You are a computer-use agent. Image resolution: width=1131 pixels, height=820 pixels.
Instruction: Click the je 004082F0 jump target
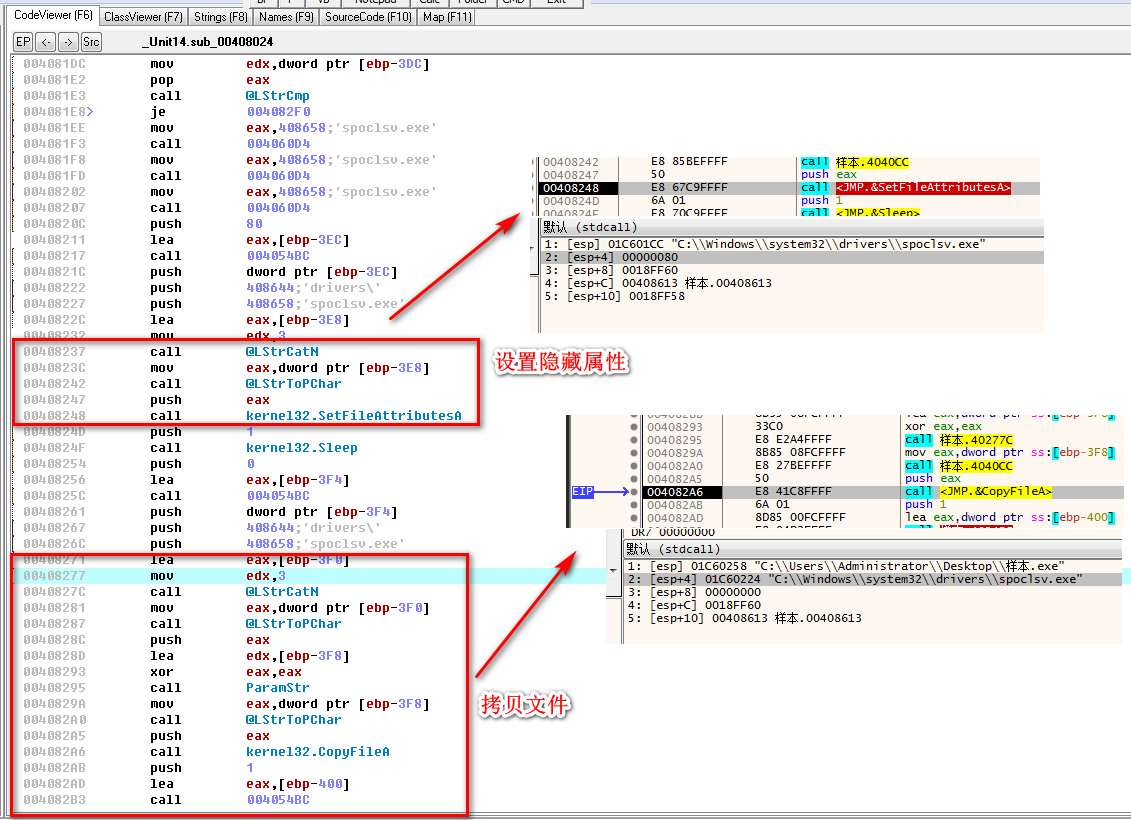coord(278,112)
